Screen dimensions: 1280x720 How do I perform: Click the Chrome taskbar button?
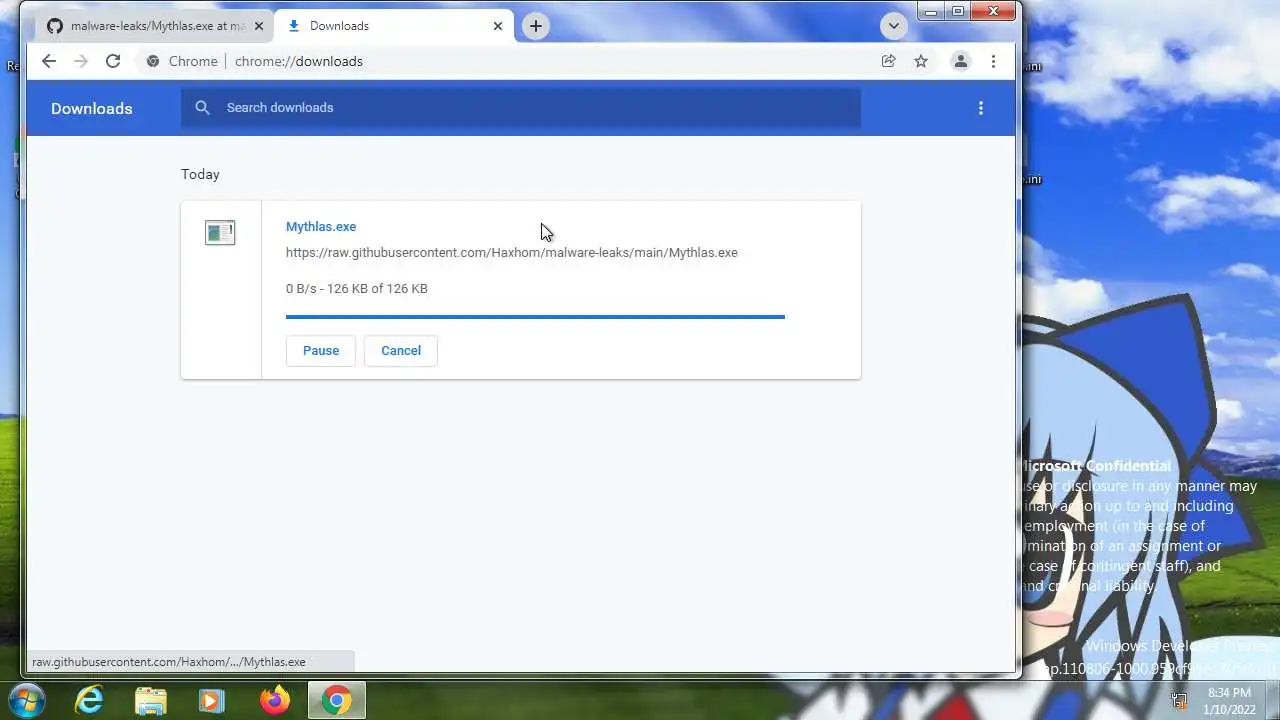point(337,700)
